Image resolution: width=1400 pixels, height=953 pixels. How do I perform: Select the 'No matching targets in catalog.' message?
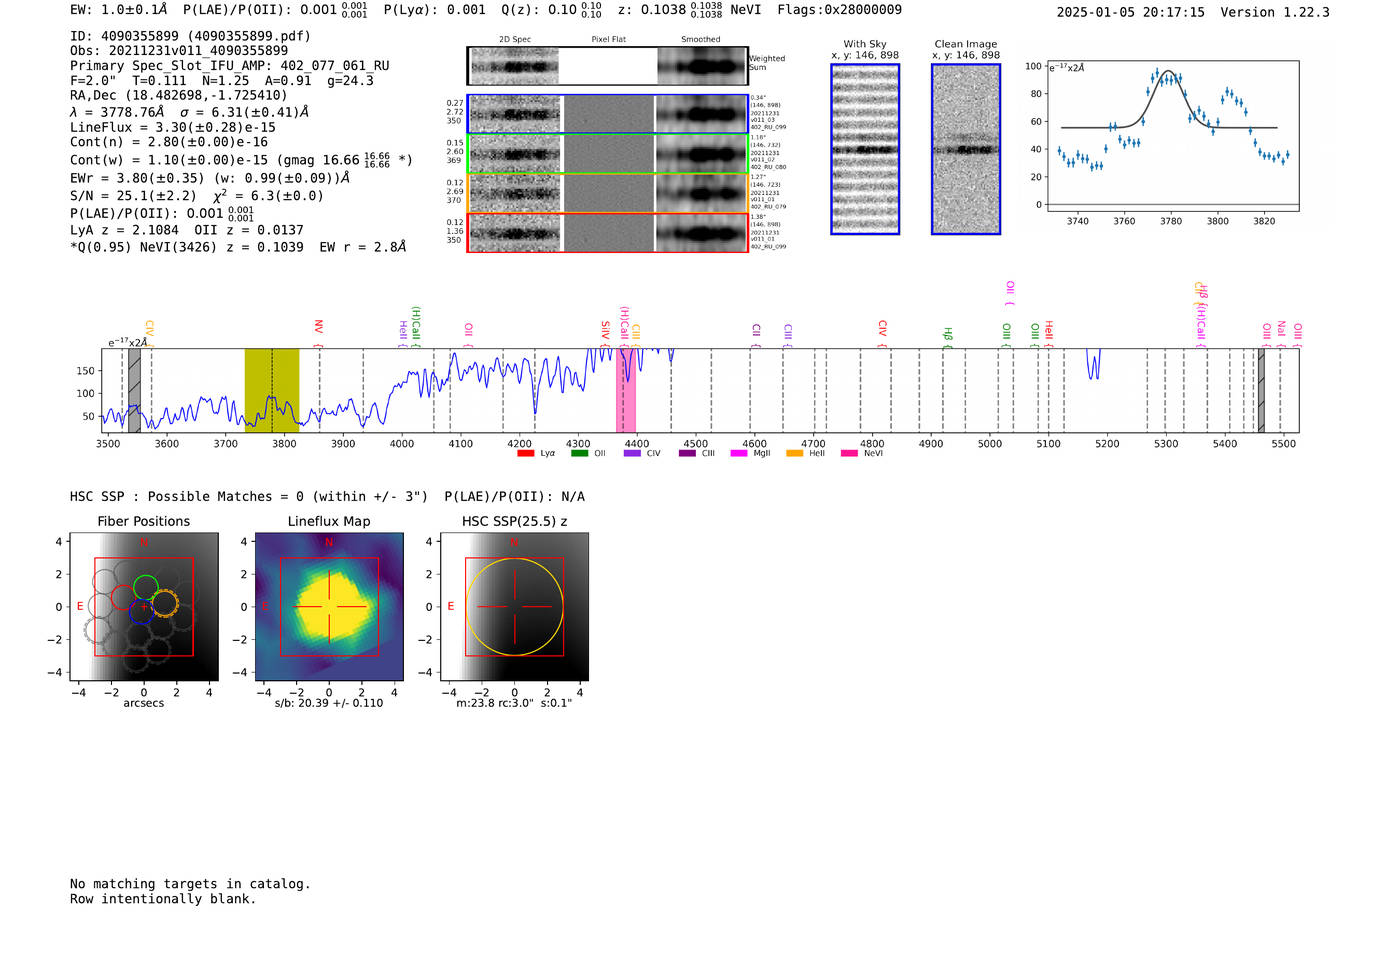pyautogui.click(x=190, y=884)
